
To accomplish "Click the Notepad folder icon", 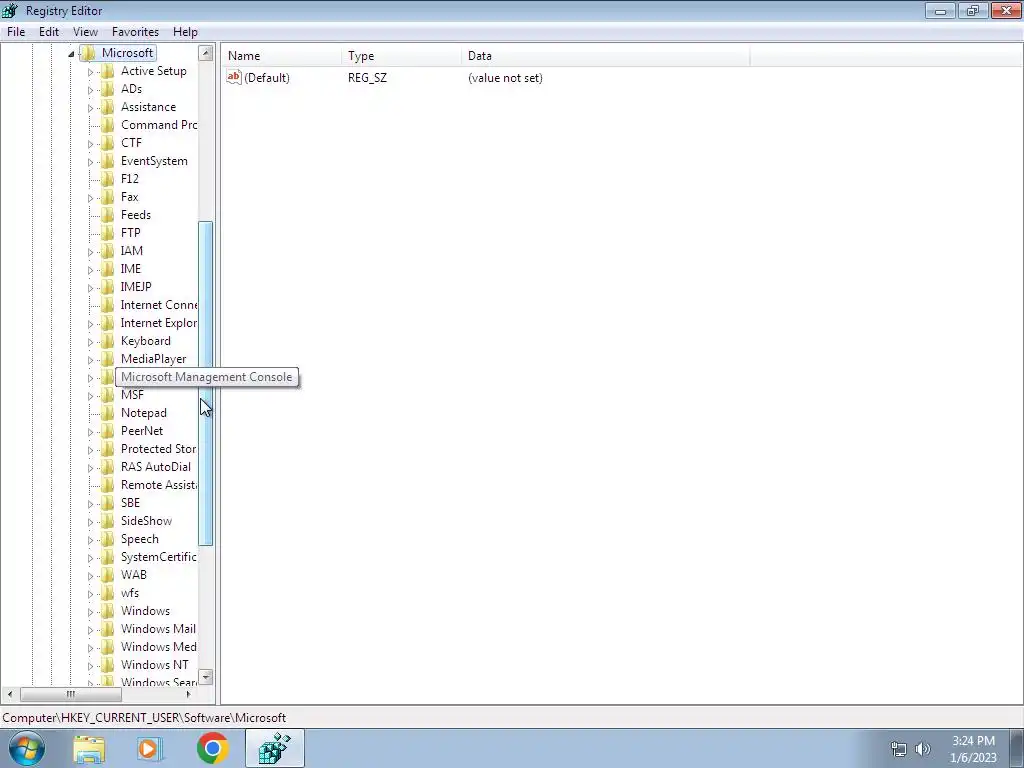I will point(108,413).
